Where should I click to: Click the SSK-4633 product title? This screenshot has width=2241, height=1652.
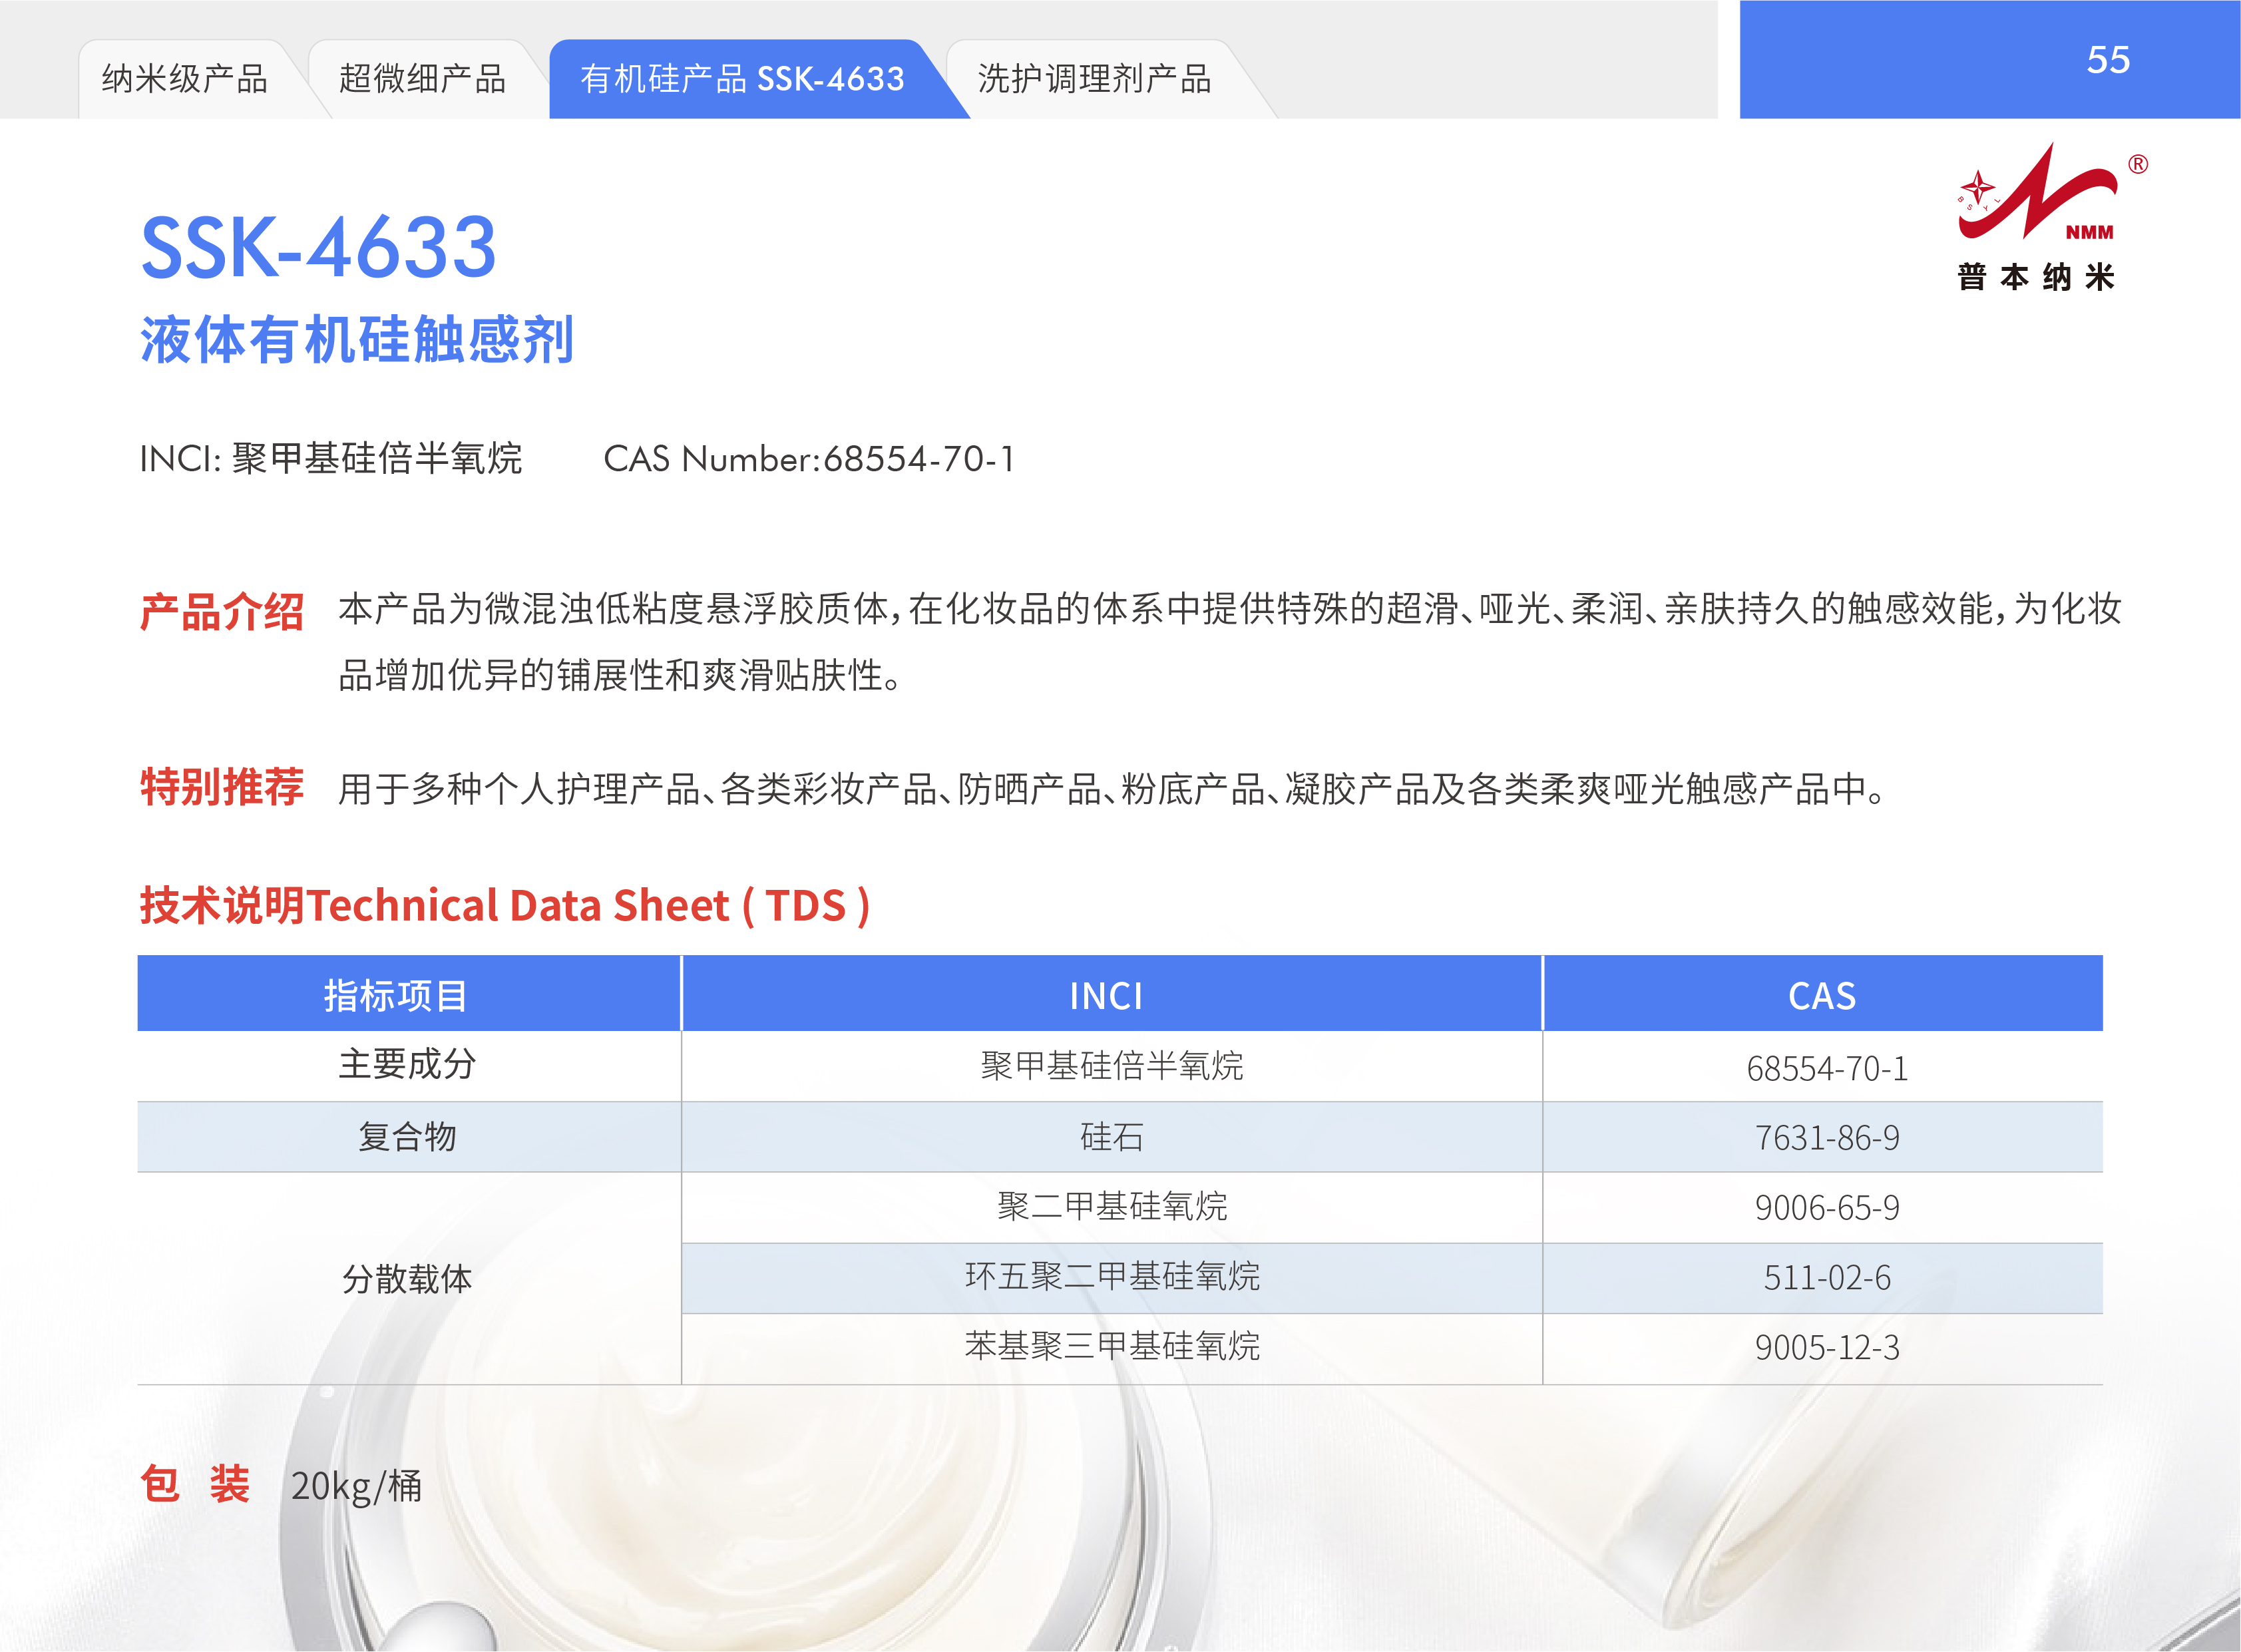318,247
